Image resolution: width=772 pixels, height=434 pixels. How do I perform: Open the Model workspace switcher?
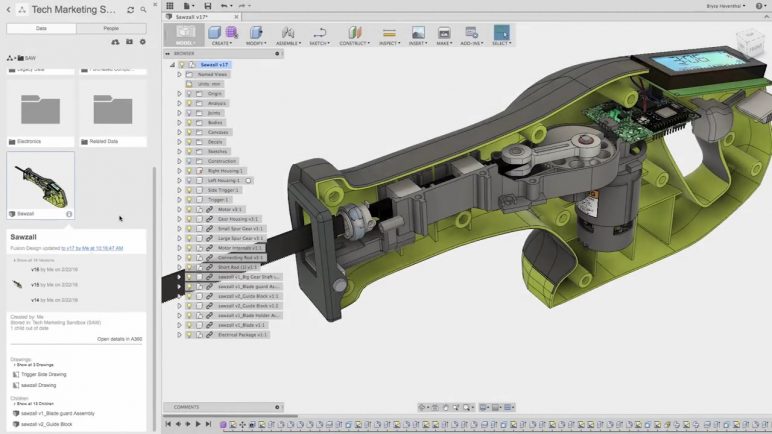click(x=185, y=34)
